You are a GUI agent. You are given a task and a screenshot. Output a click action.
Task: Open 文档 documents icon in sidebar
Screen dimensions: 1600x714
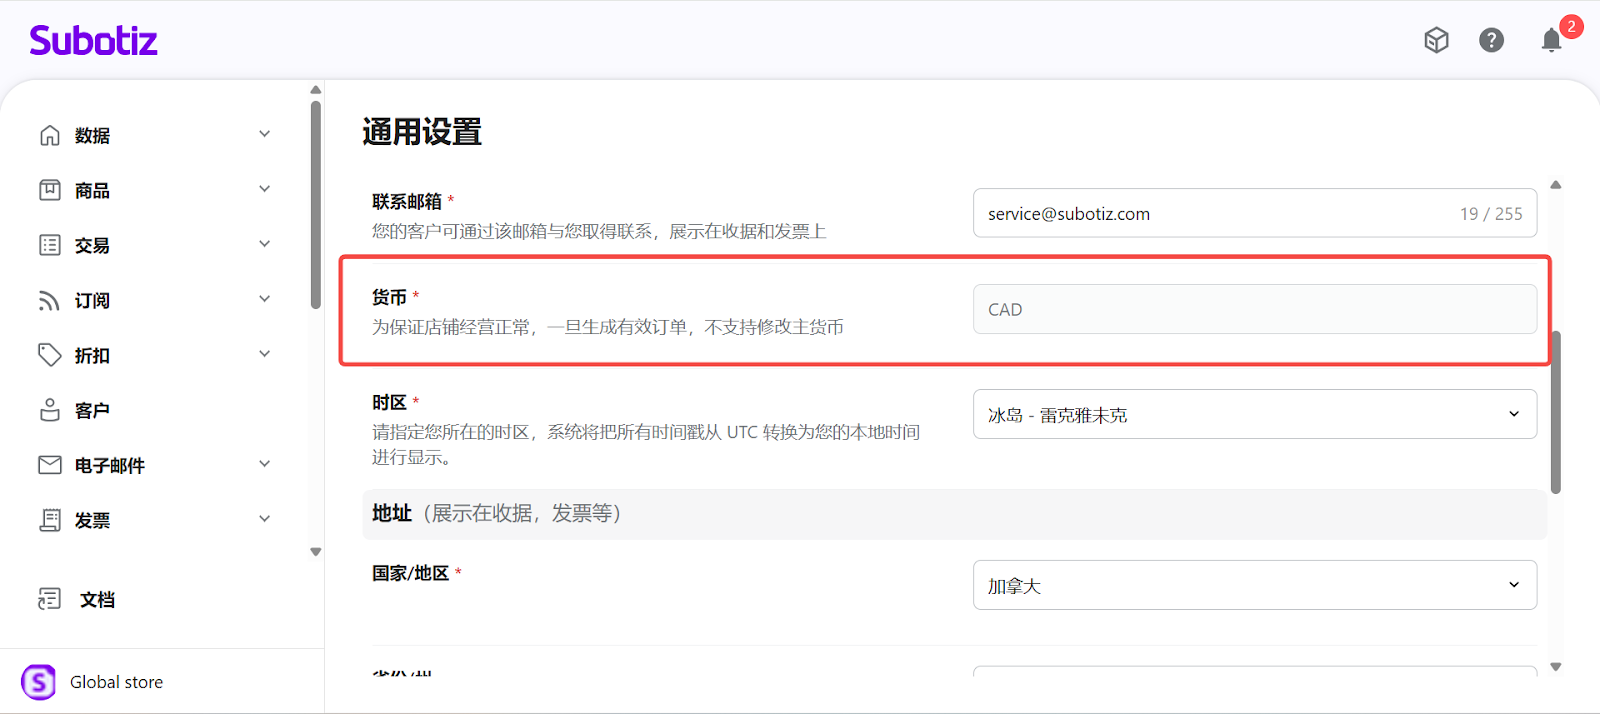[50, 599]
